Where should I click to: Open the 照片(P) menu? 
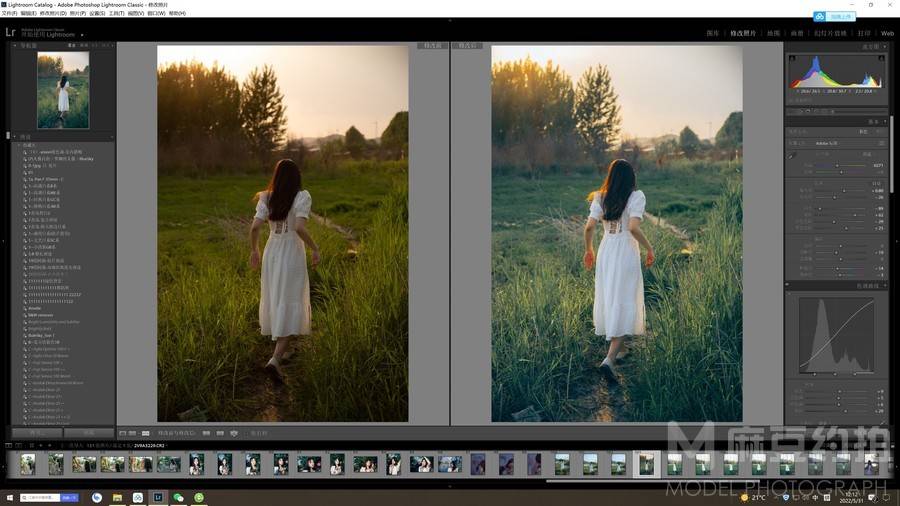[77, 13]
